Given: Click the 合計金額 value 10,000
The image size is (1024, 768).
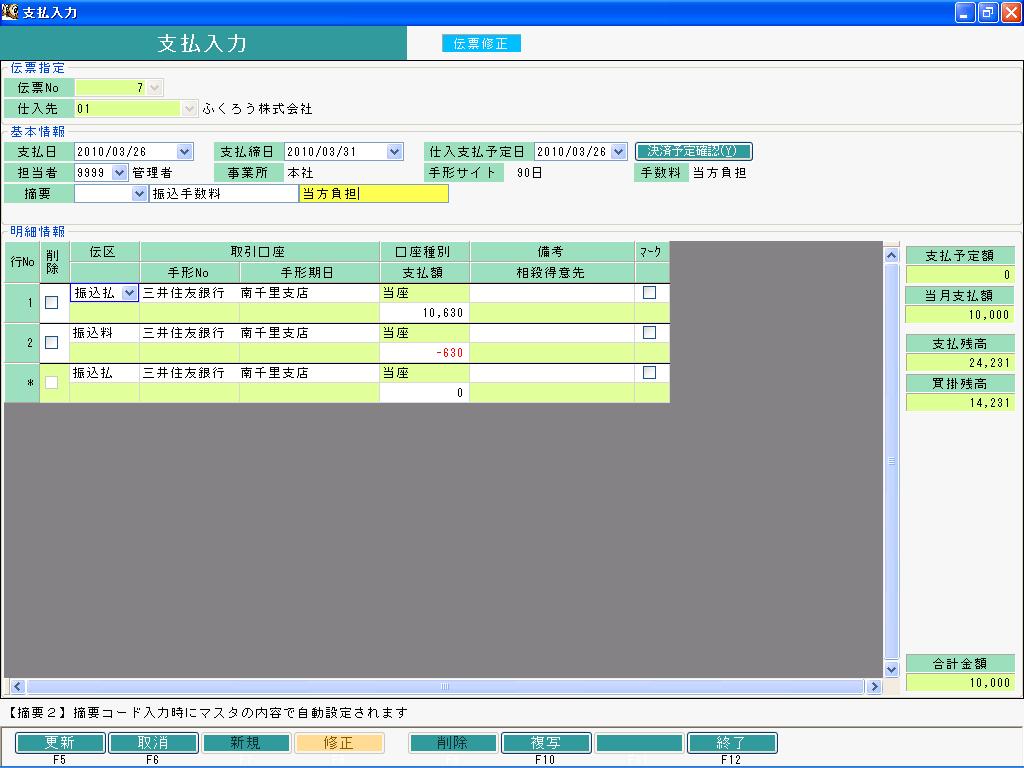Looking at the screenshot, I should [960, 682].
